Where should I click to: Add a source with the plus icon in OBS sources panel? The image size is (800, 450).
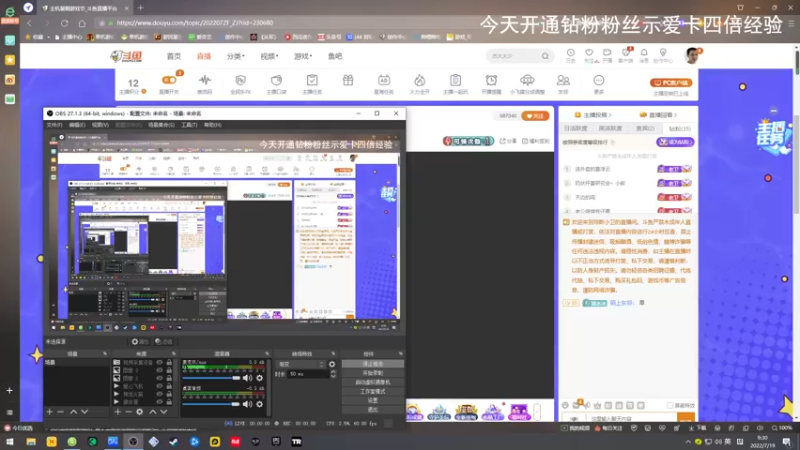118,412
